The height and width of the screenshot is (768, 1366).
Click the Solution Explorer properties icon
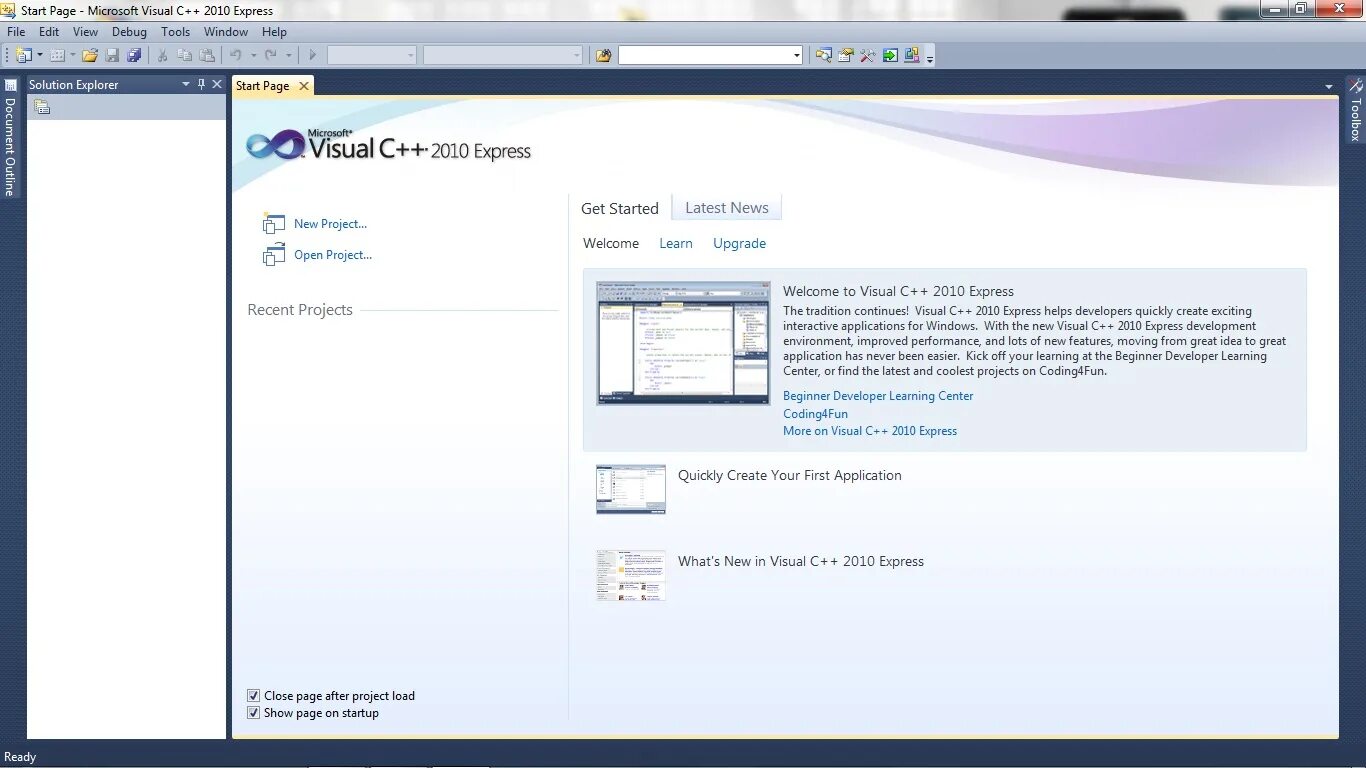coord(42,107)
